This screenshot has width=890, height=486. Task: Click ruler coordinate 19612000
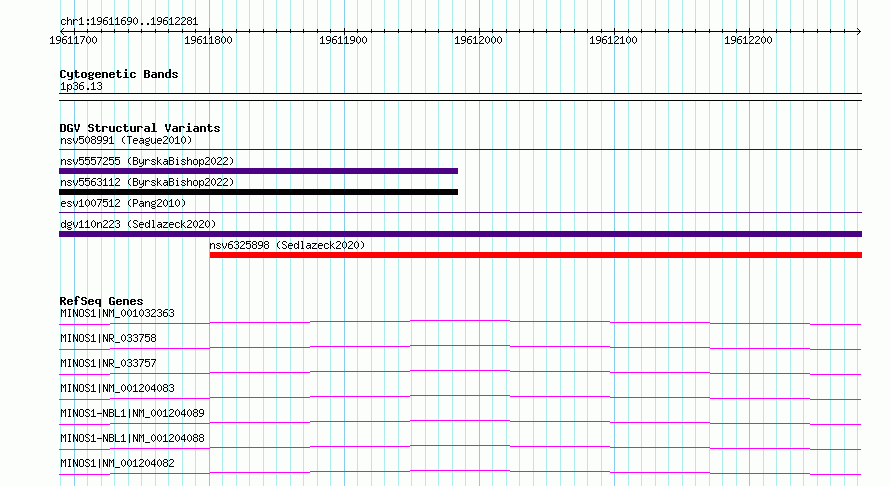tap(478, 40)
